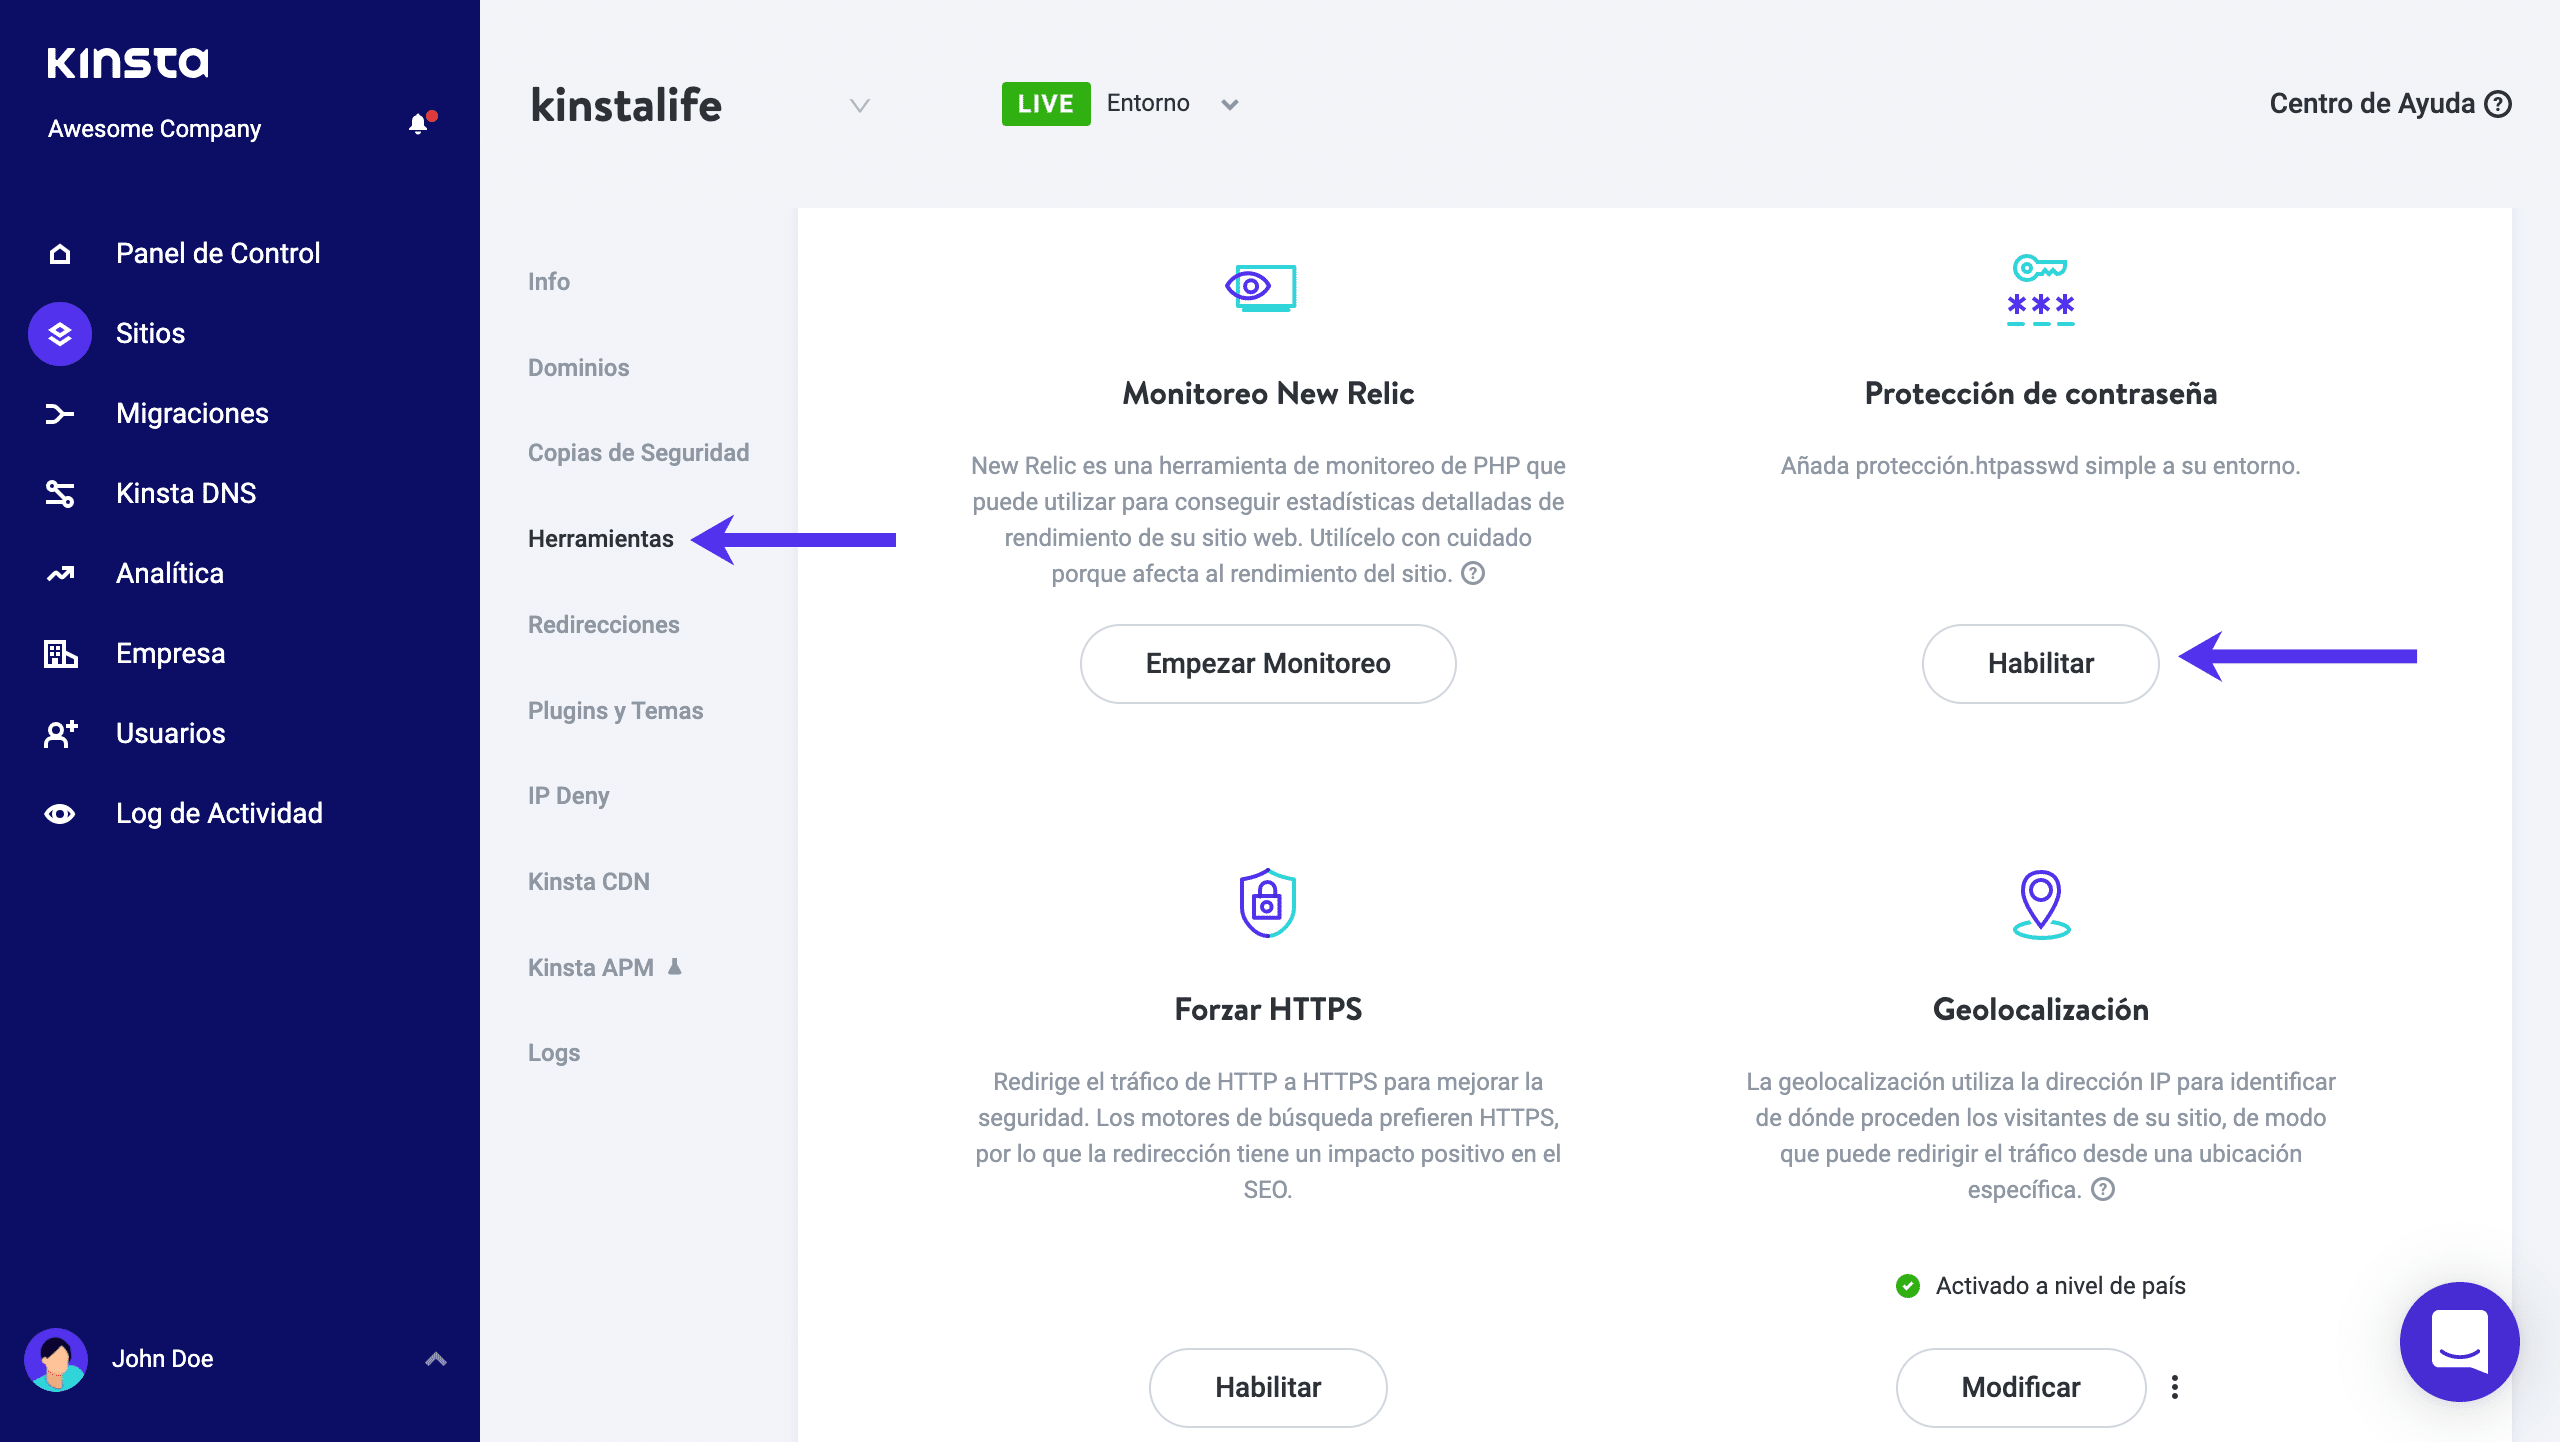2560x1442 pixels.
Task: Click the Empezar Monitoreo button
Action: tap(1267, 664)
